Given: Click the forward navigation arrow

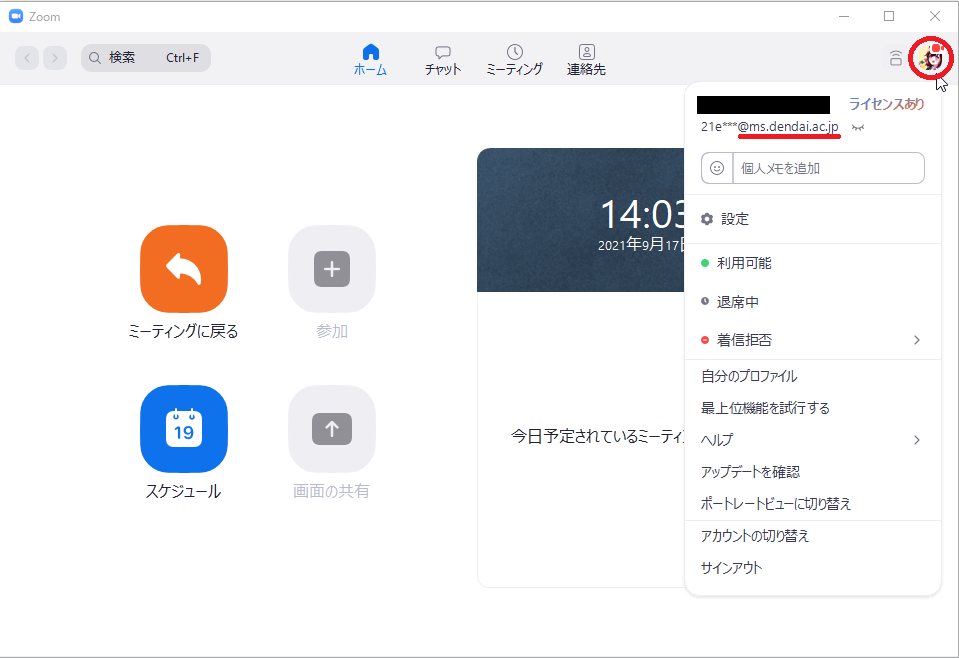Looking at the screenshot, I should click(x=55, y=58).
